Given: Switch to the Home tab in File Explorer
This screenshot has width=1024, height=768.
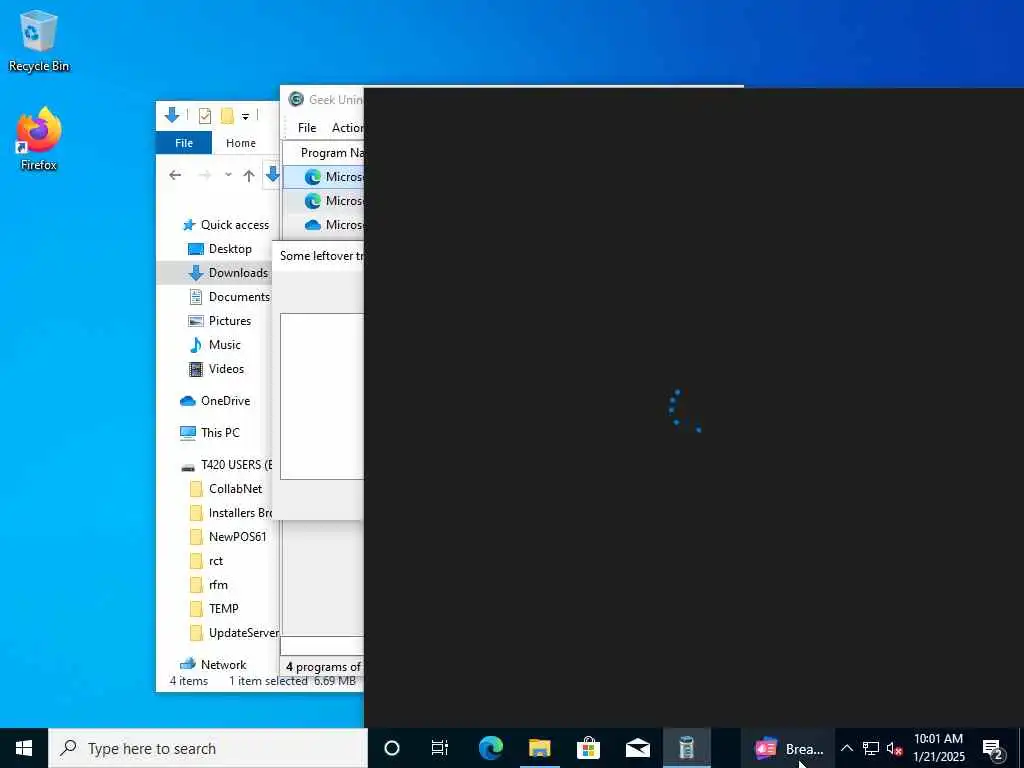Looking at the screenshot, I should coord(240,142).
